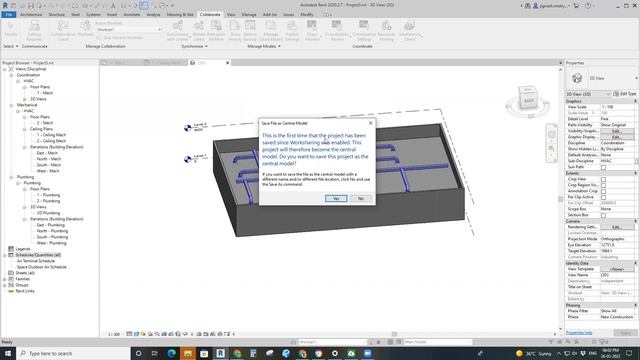Image resolution: width=640 pixels, height=360 pixels.
Task: Click the ViewCube in the 3D view
Action: [x=528, y=99]
